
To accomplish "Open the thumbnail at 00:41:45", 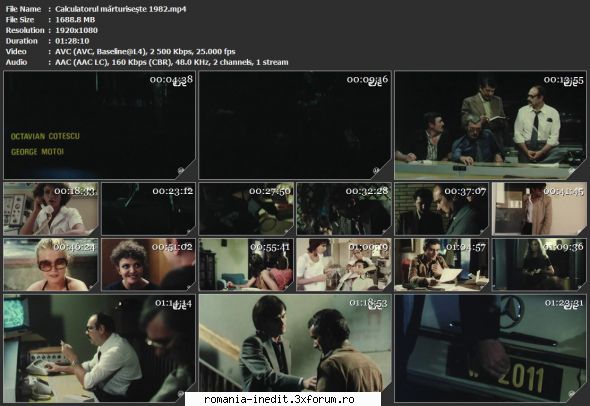I will click(539, 209).
